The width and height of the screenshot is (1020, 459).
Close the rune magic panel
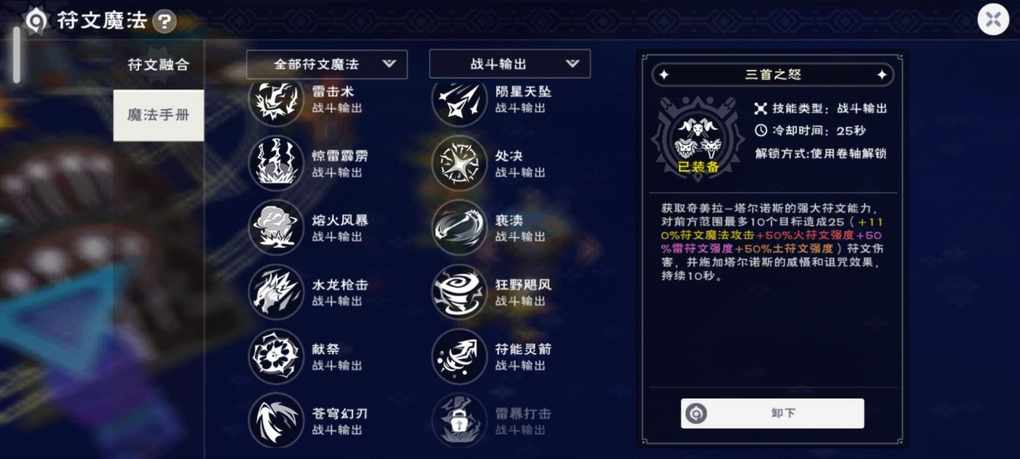(x=993, y=20)
